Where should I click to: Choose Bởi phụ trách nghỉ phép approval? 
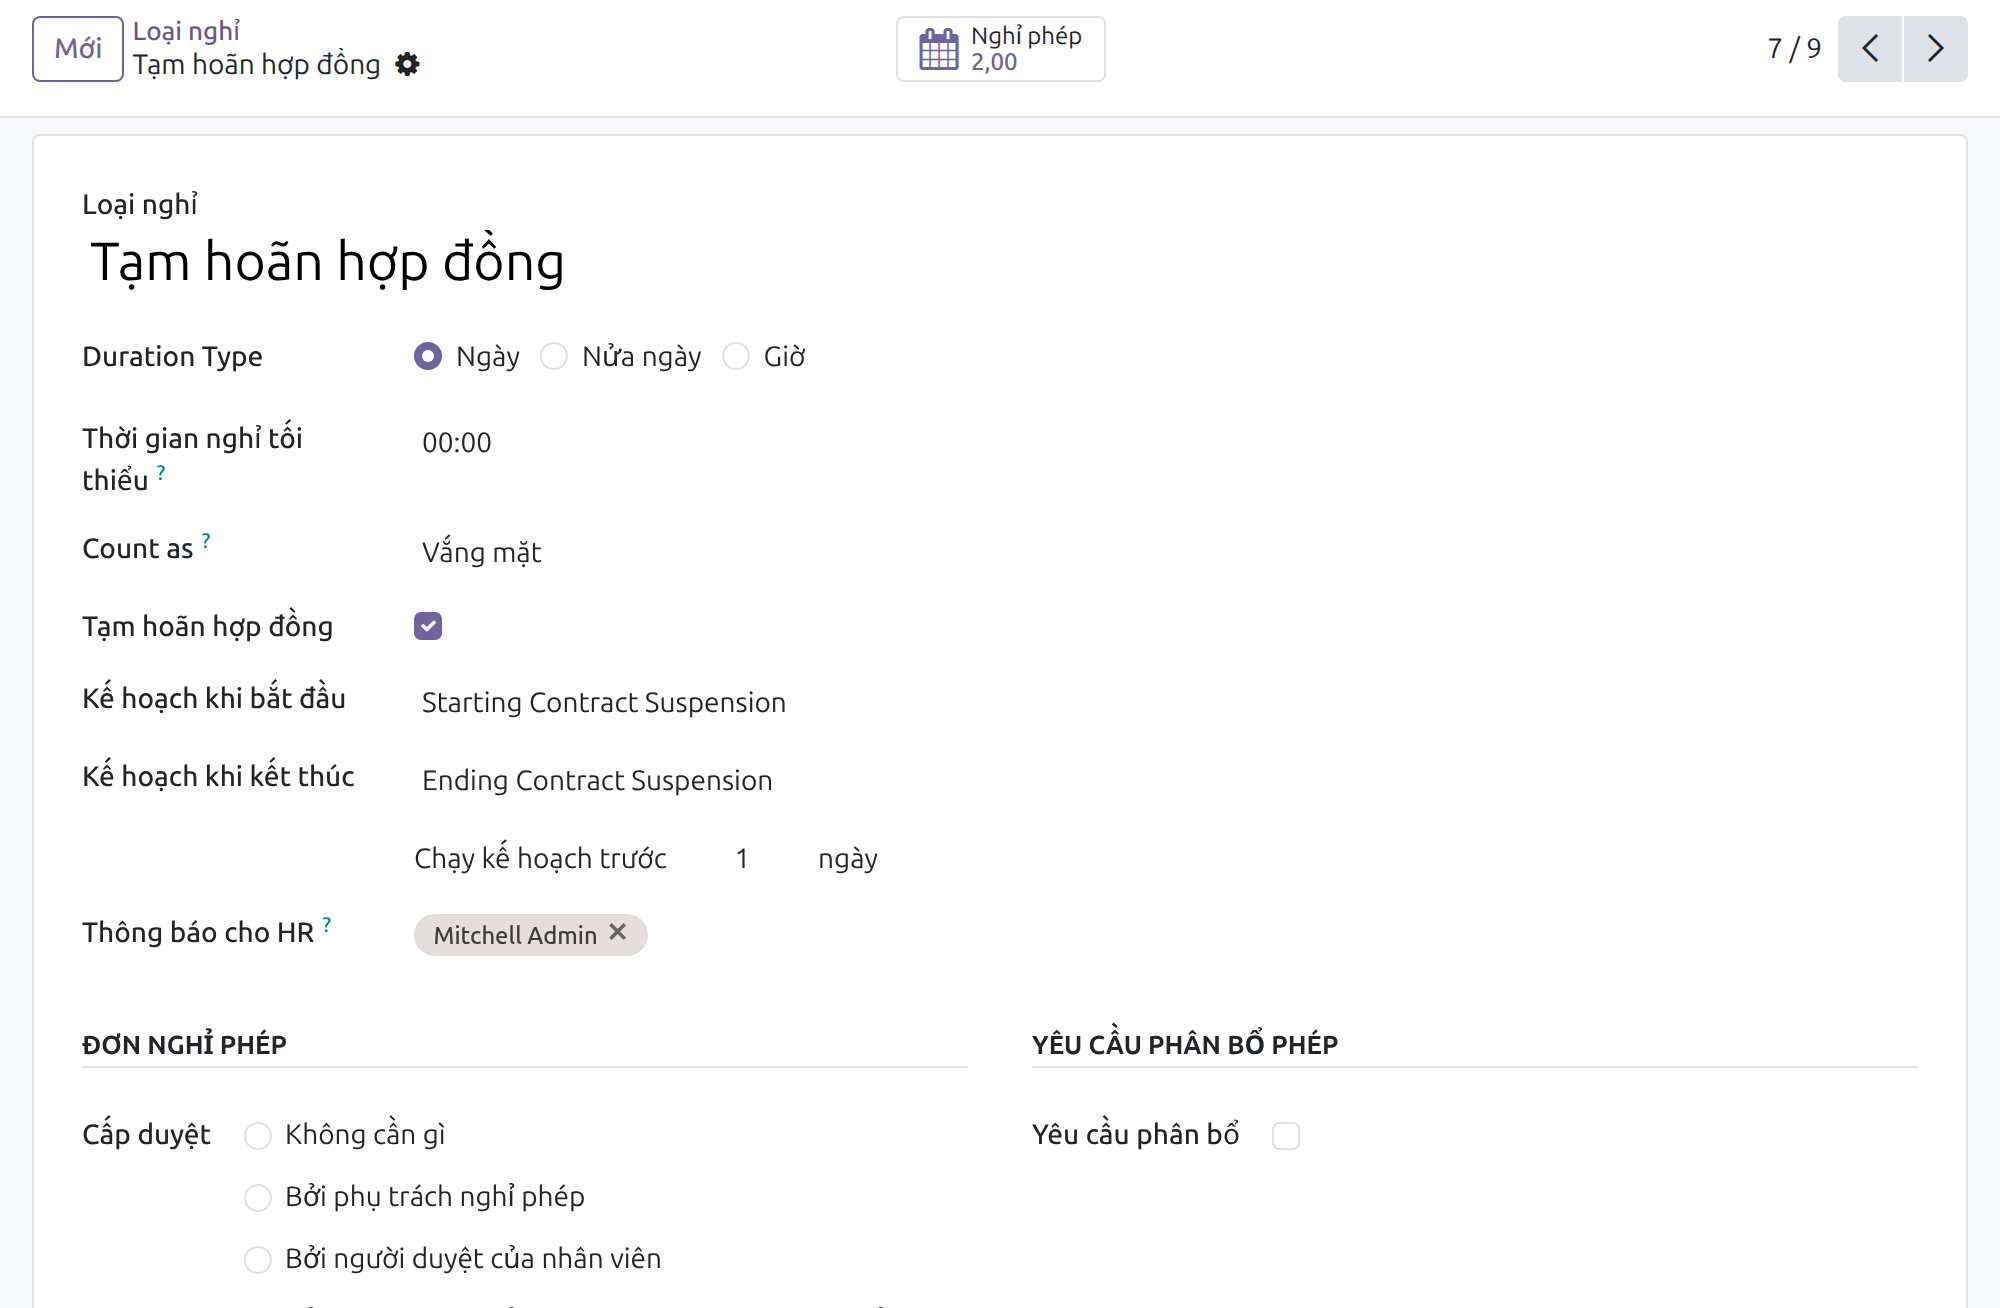[x=258, y=1198]
